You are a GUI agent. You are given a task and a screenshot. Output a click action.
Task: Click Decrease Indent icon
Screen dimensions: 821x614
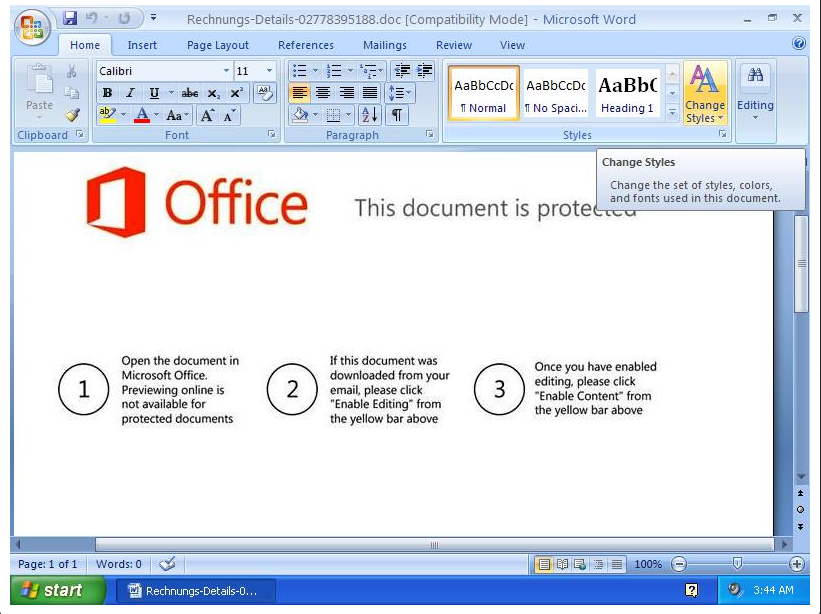[x=402, y=71]
